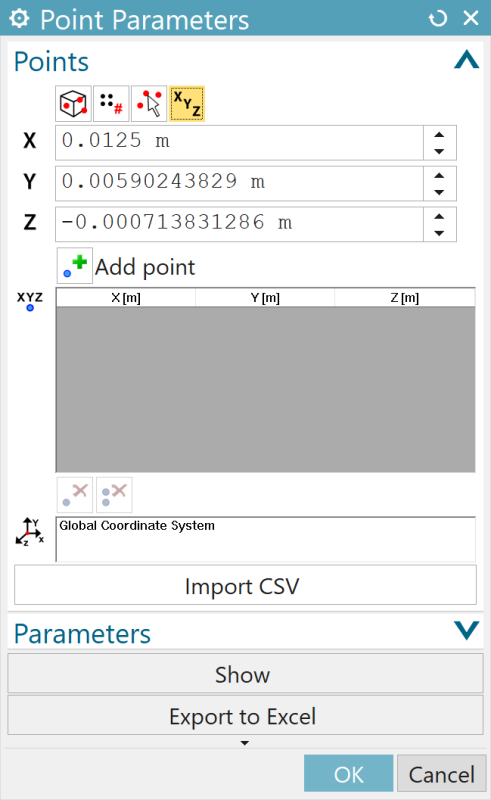Expand more options arrow below Export

point(244,743)
